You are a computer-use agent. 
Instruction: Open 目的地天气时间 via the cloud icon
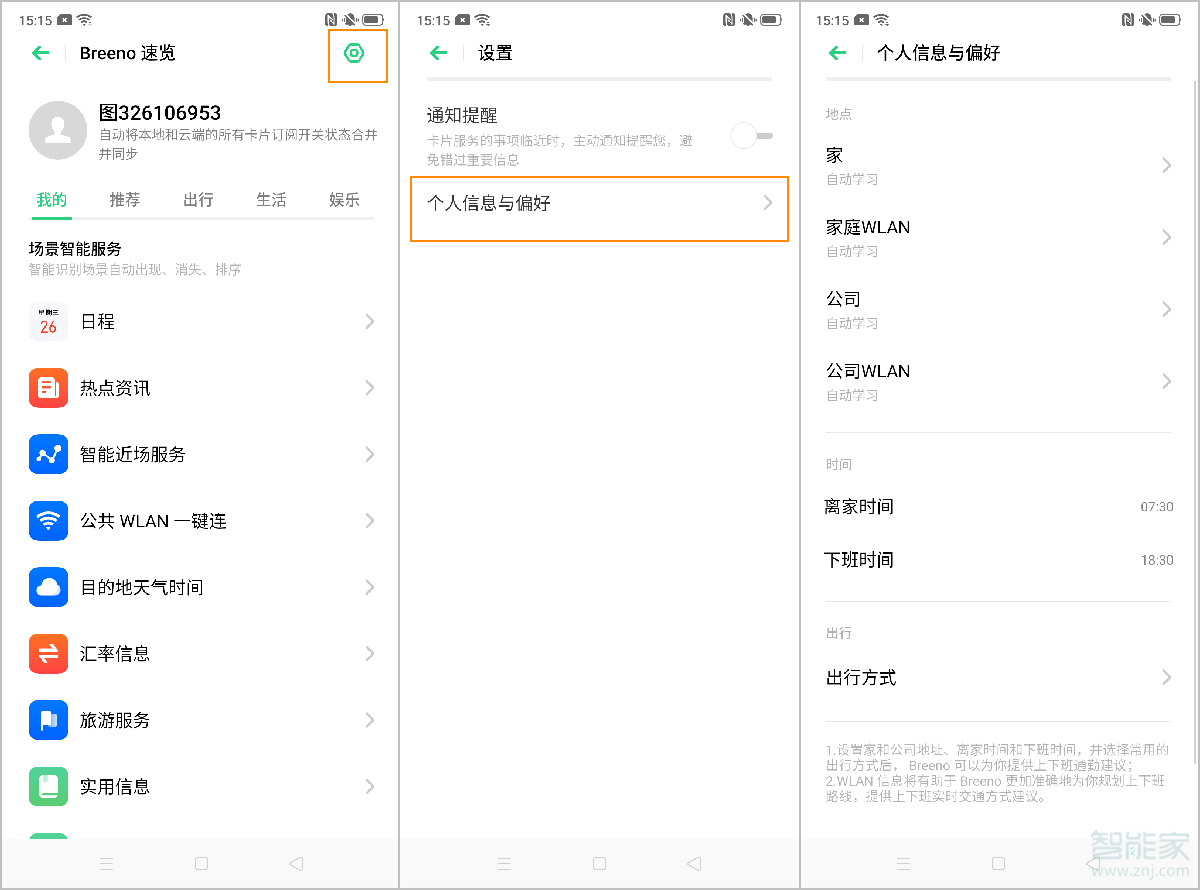tap(48, 587)
